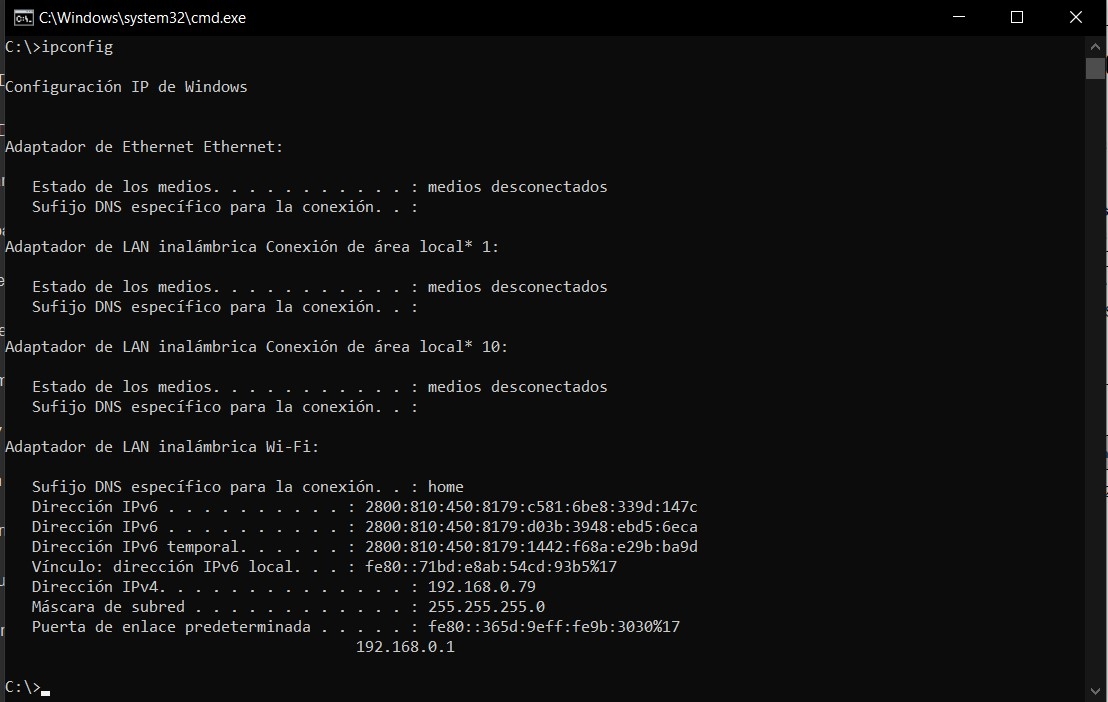Click the title text C:\Windows\system32\cmd.exe

(142, 18)
